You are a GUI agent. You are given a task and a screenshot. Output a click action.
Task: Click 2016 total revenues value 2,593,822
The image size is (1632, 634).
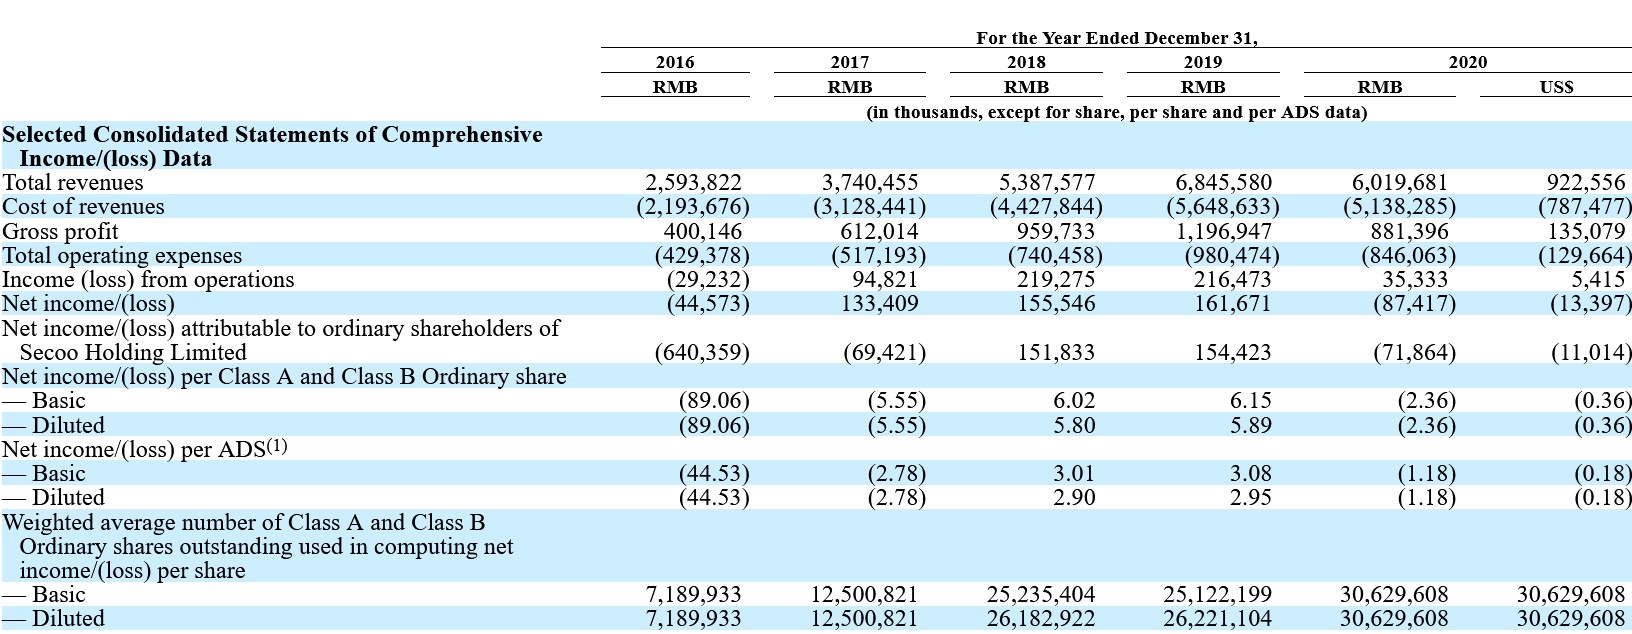[694, 183]
